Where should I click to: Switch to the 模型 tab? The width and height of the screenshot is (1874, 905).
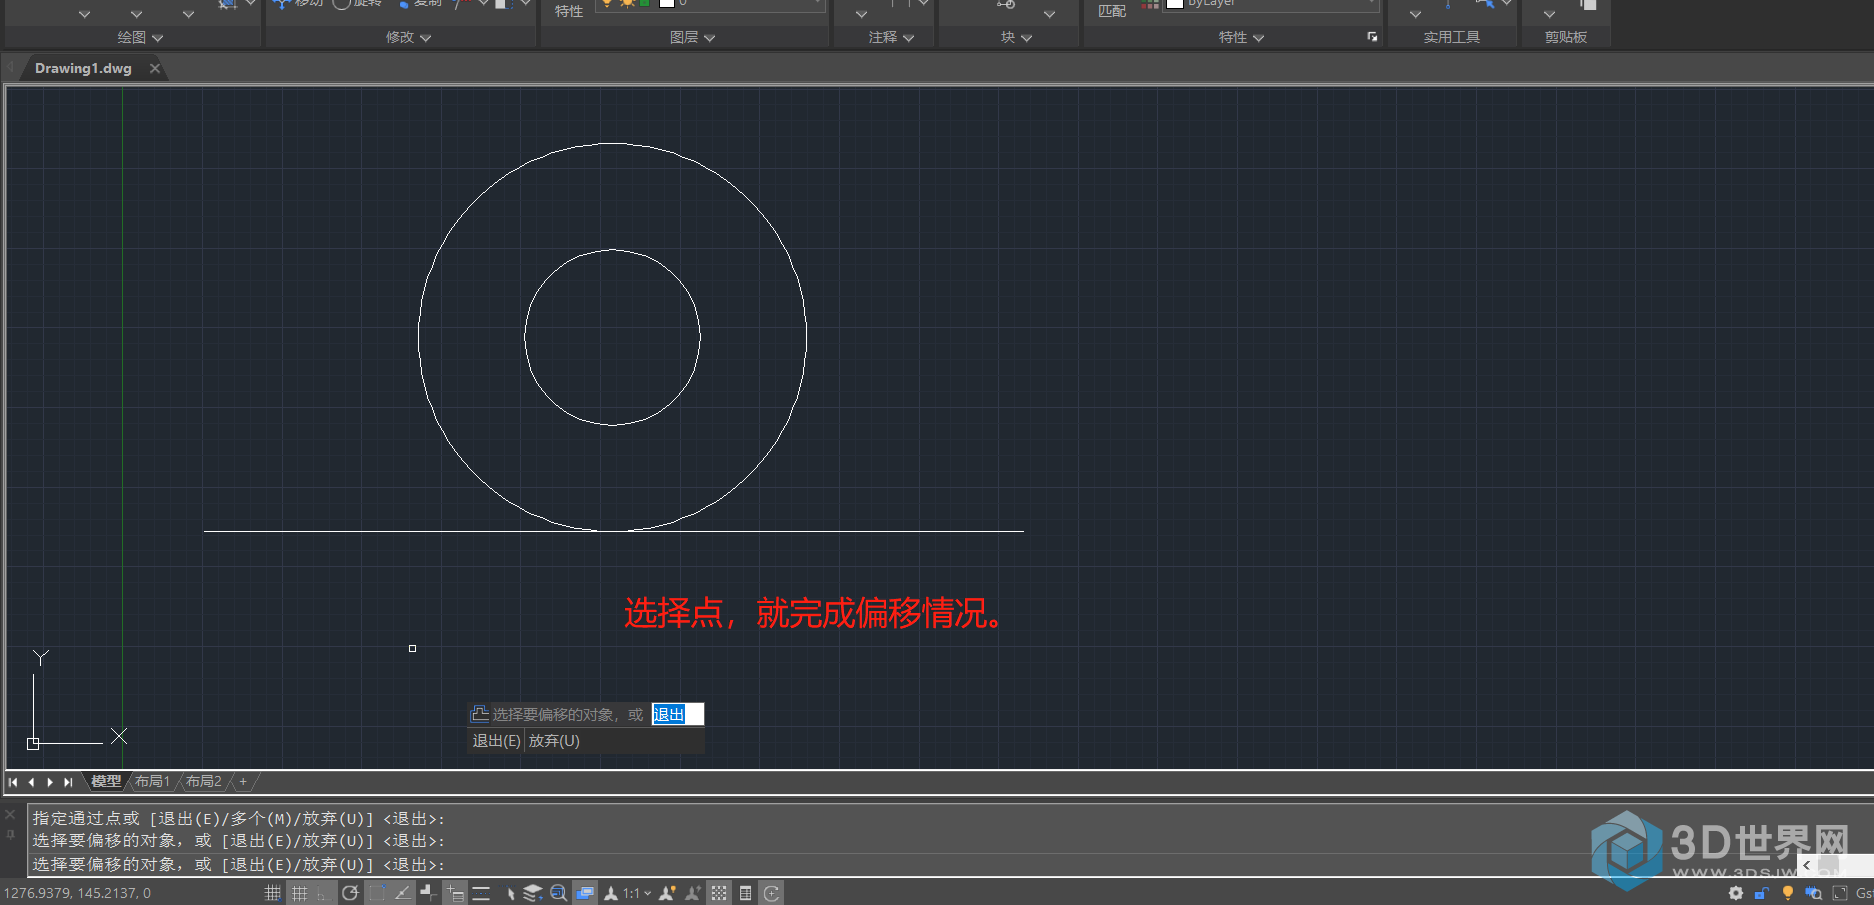[x=106, y=781]
